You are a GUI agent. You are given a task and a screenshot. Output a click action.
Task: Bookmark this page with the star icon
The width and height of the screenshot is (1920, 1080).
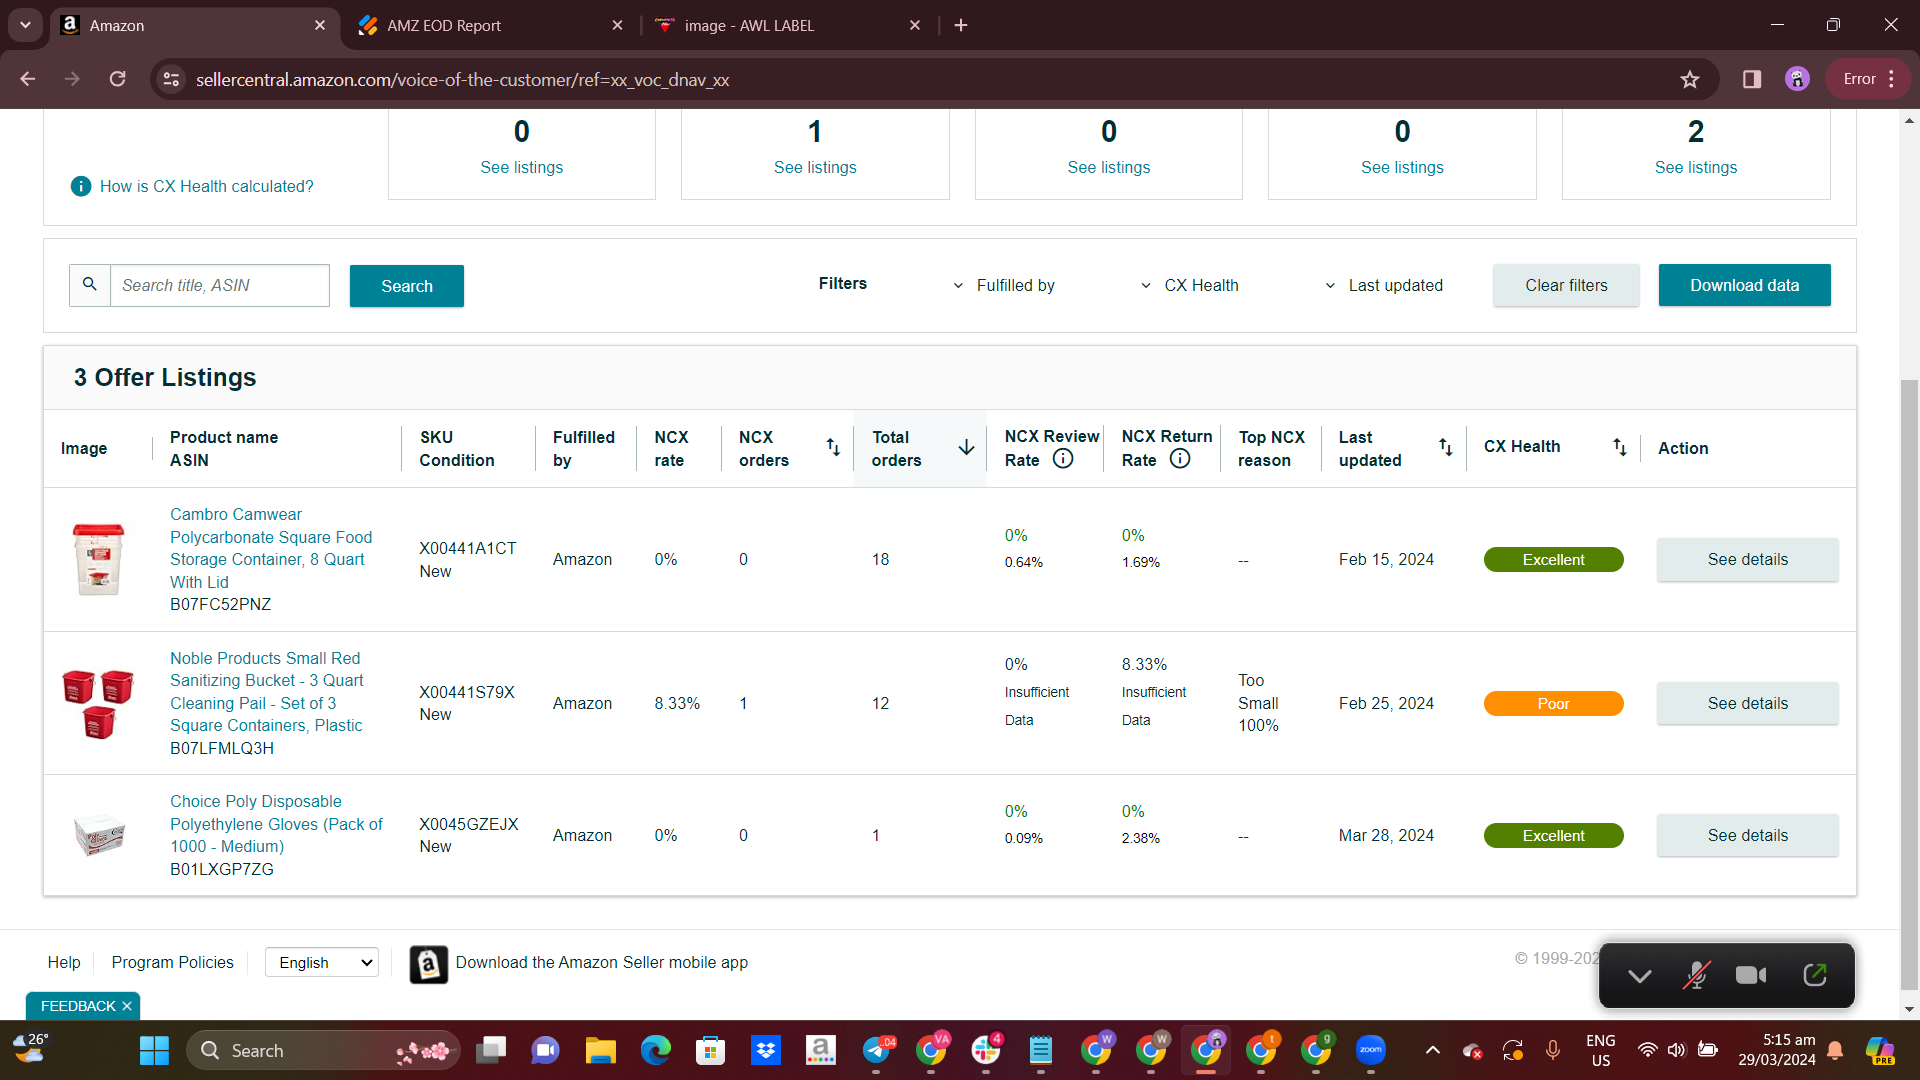(1690, 79)
